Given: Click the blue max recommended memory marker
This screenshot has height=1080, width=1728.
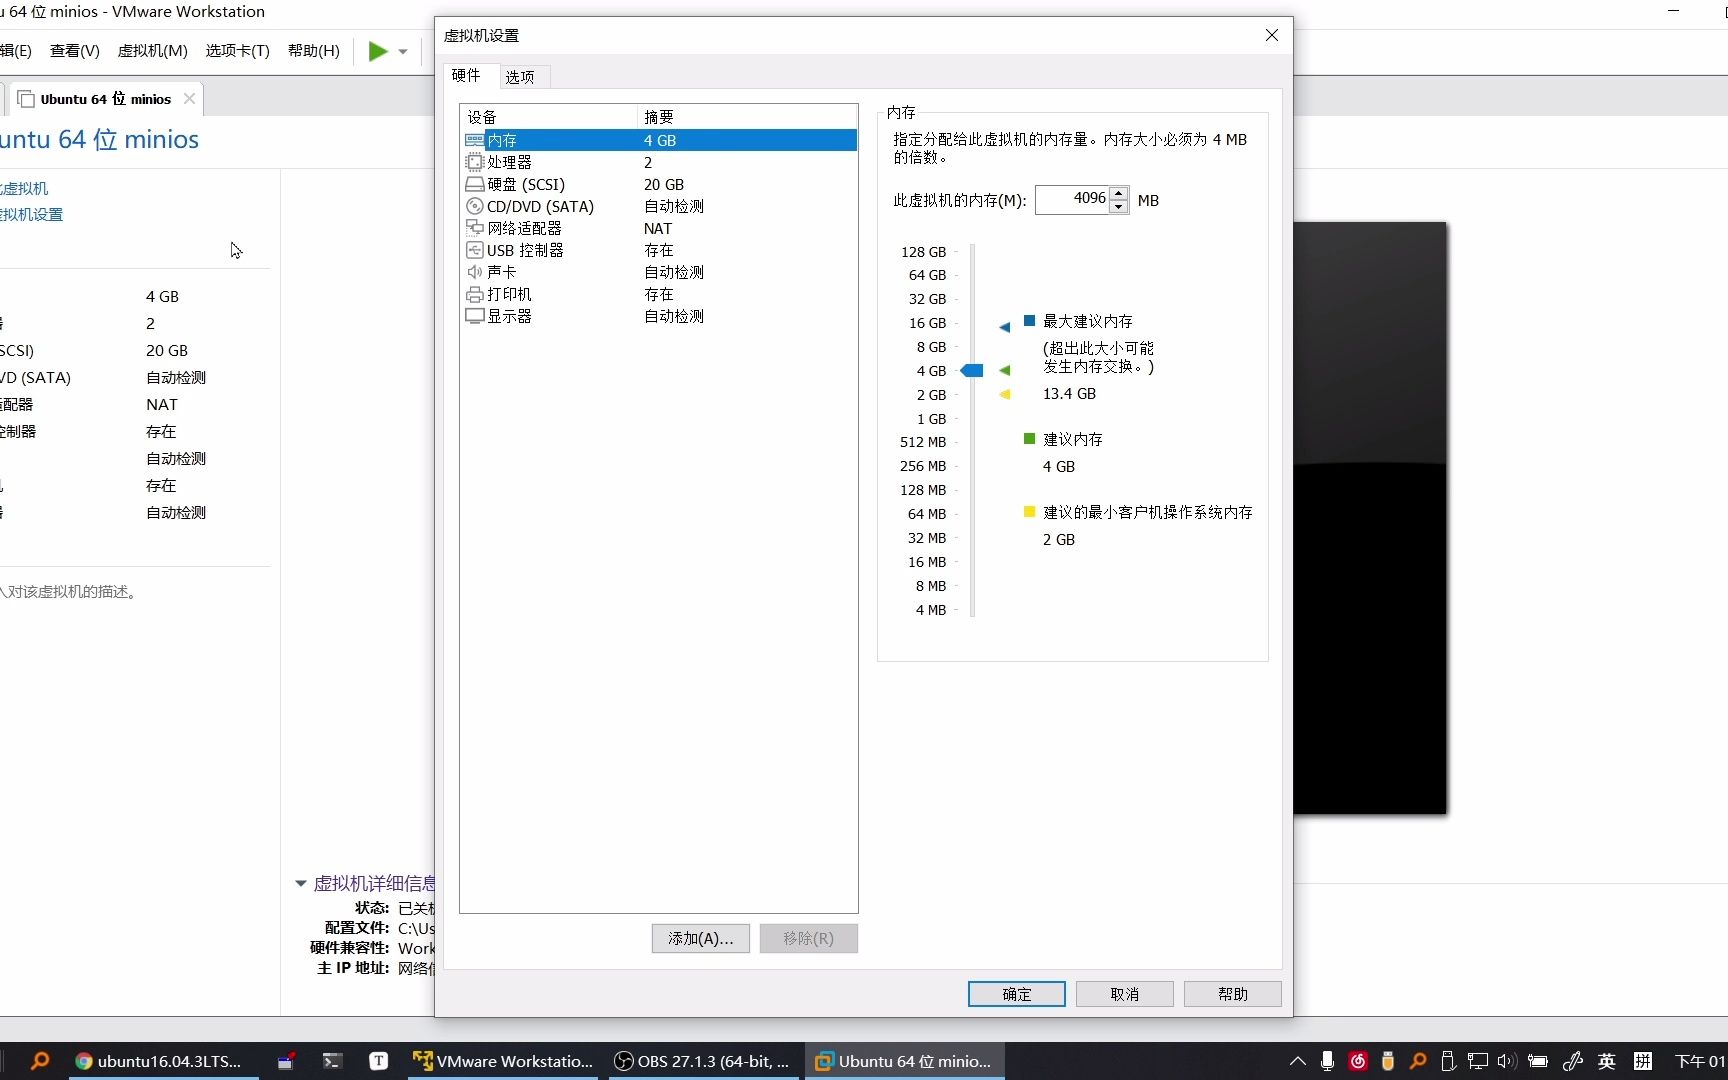Looking at the screenshot, I should pyautogui.click(x=1004, y=327).
